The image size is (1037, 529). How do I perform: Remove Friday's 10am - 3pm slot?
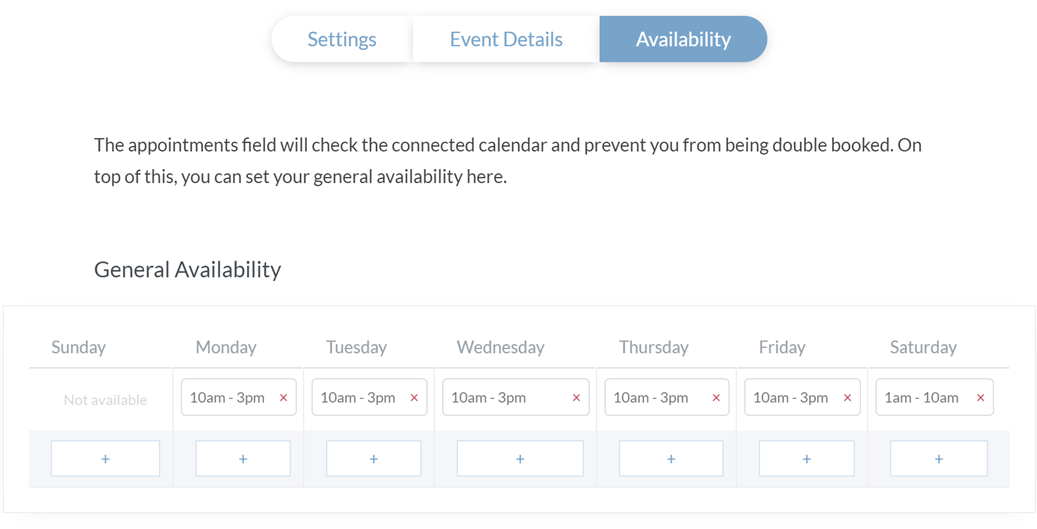coord(847,398)
